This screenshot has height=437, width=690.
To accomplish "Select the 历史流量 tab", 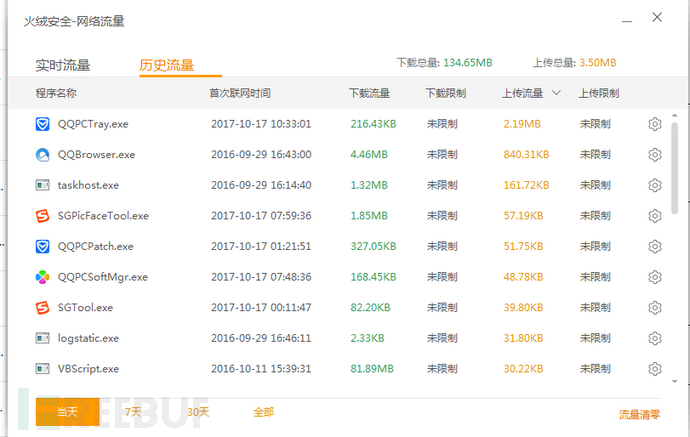I will (x=167, y=65).
